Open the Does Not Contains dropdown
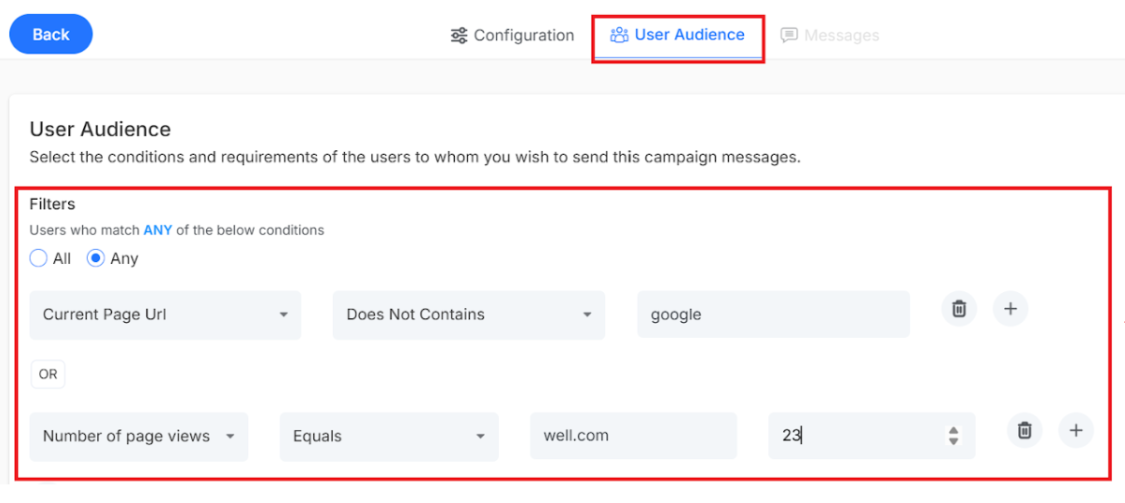 469,314
